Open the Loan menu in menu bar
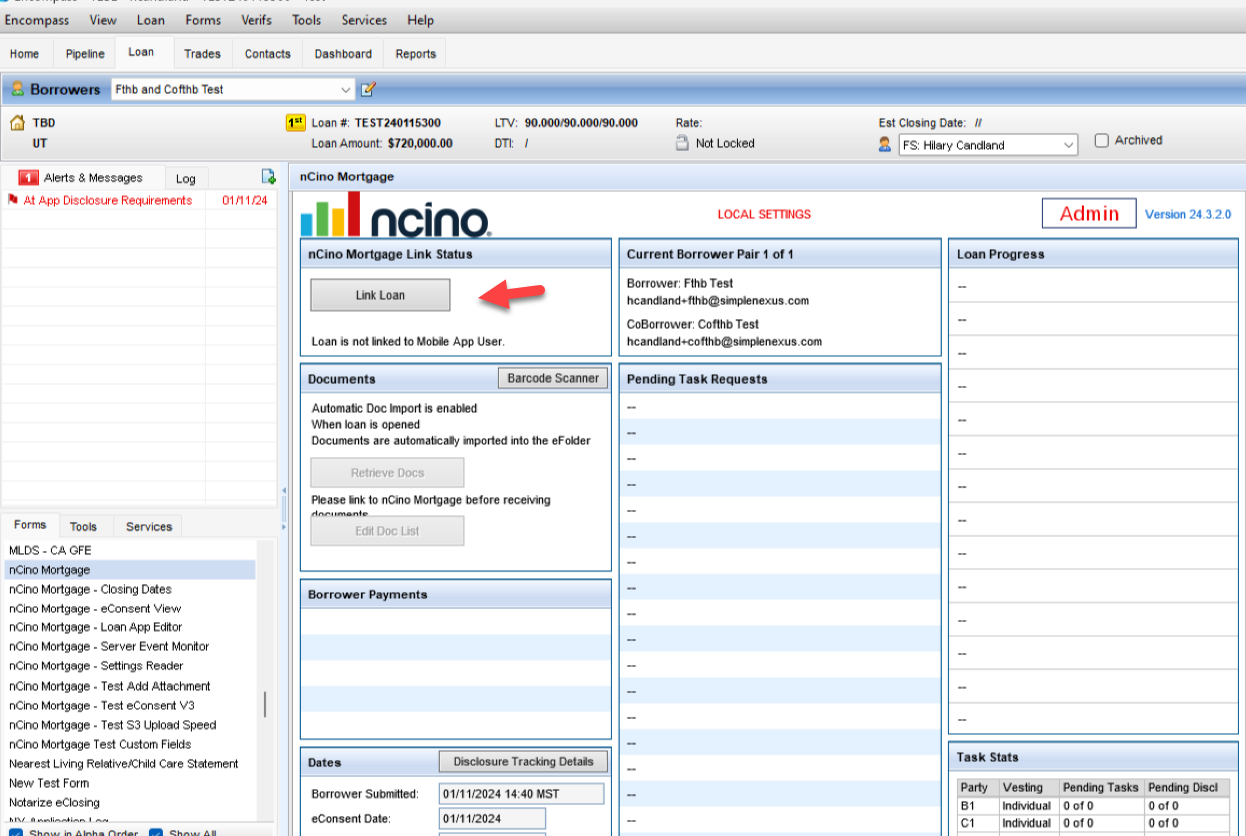The width and height of the screenshot is (1246, 836). (151, 20)
